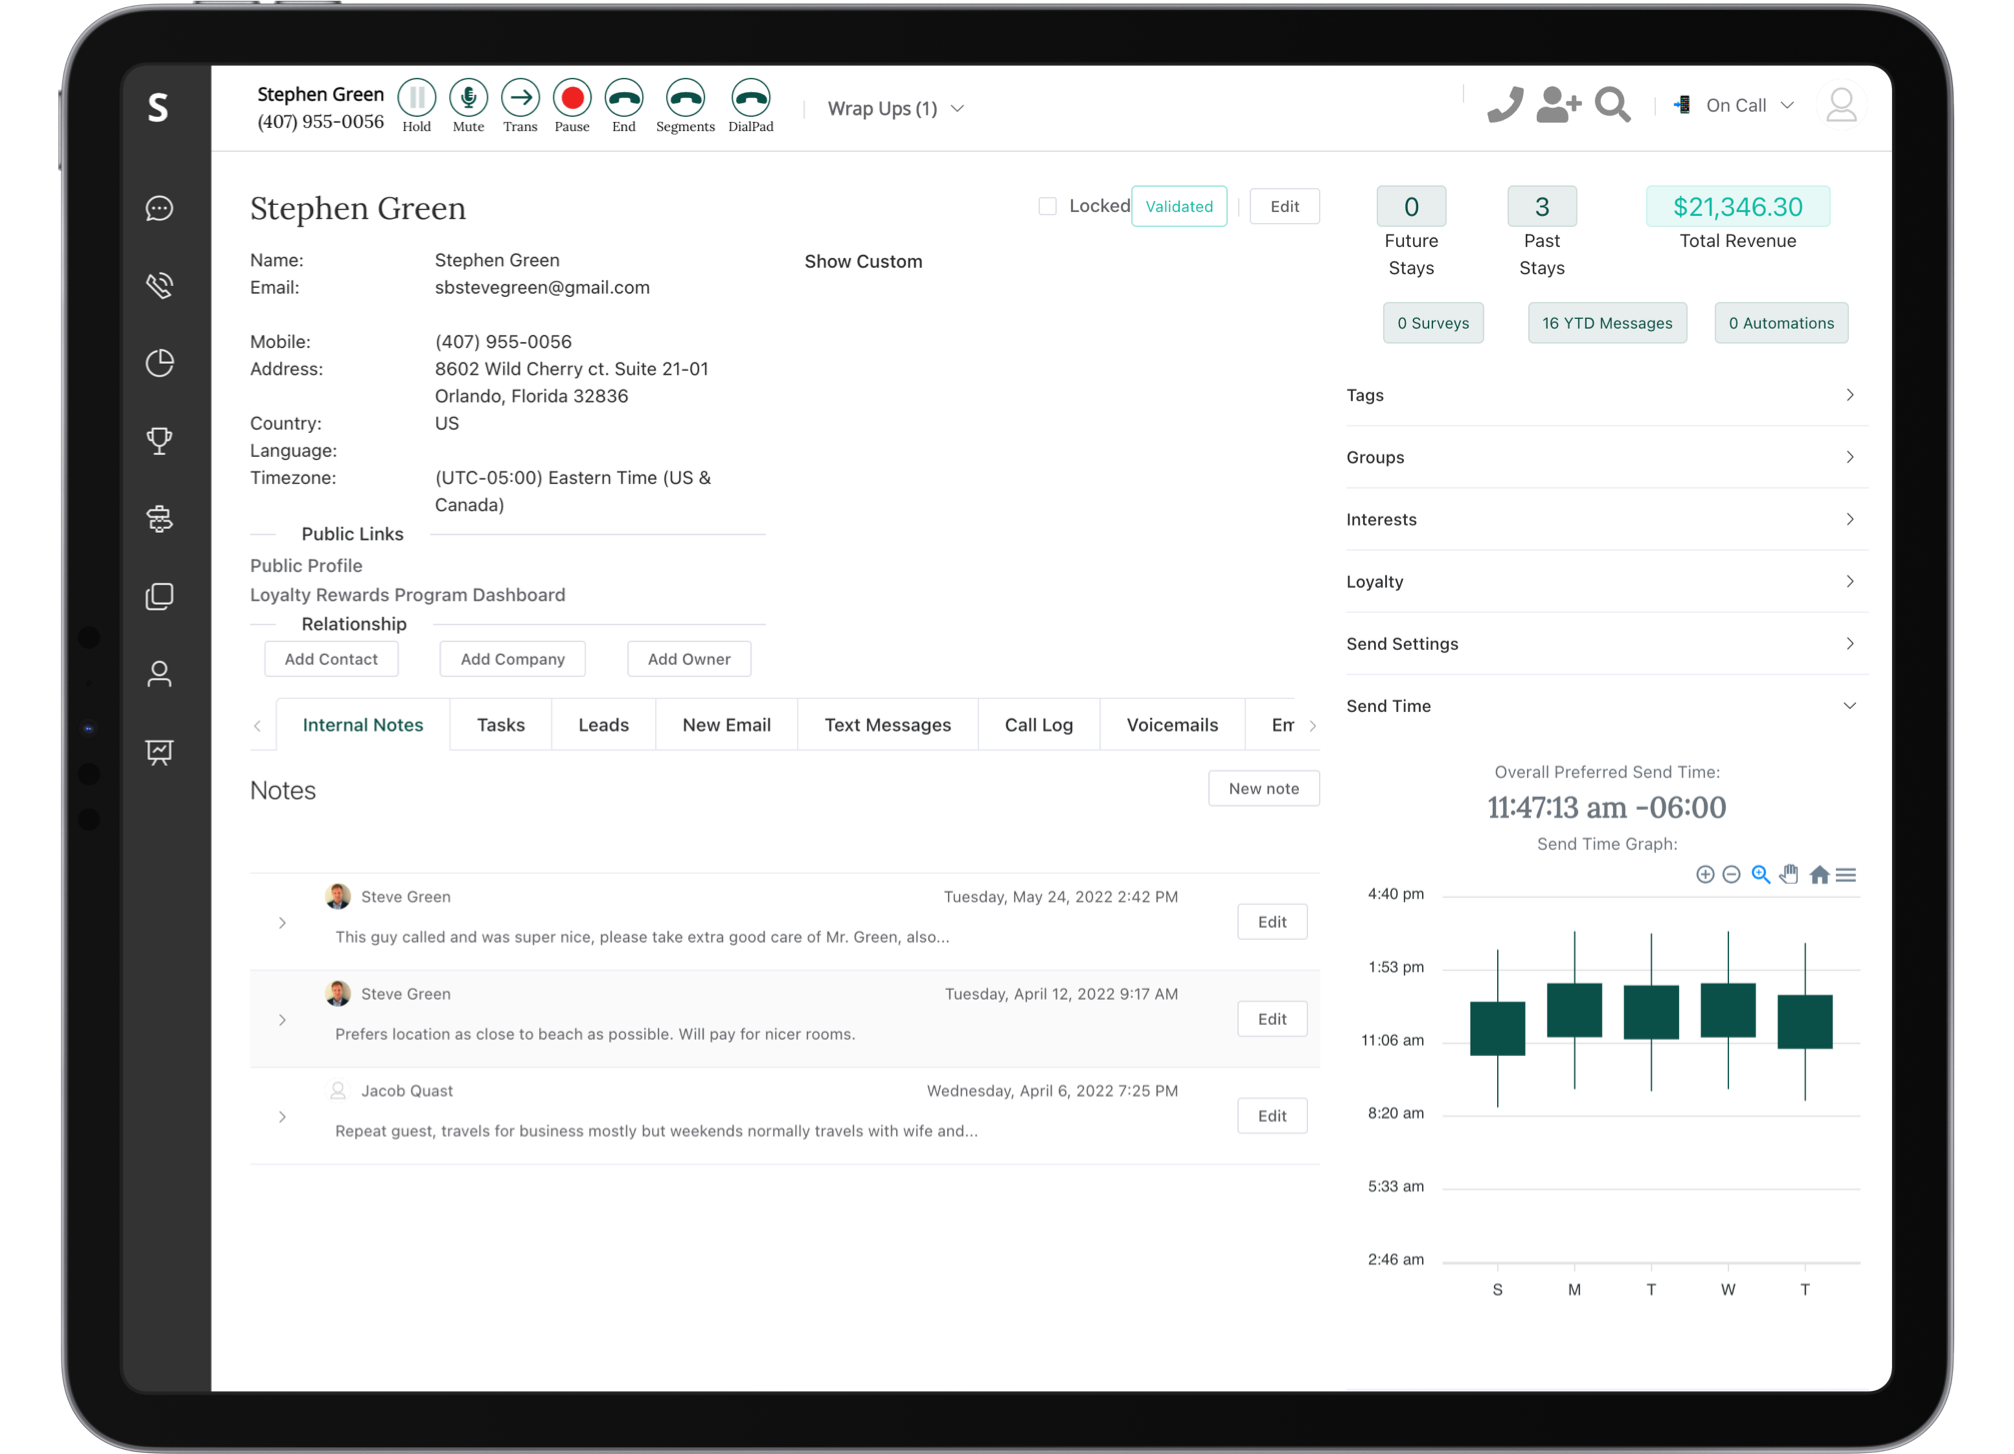Click Wednesday's bar in send time graph
This screenshot has width=2014, height=1454.
pos(1727,1010)
